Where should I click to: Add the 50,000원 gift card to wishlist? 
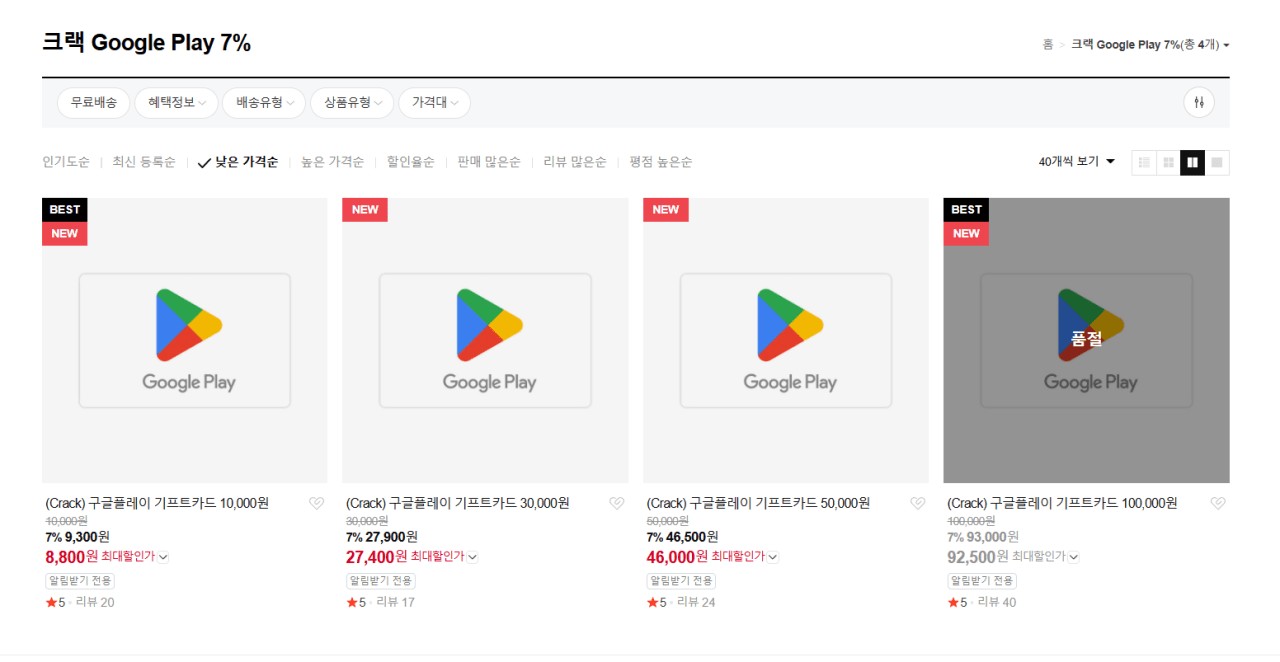[x=918, y=504]
